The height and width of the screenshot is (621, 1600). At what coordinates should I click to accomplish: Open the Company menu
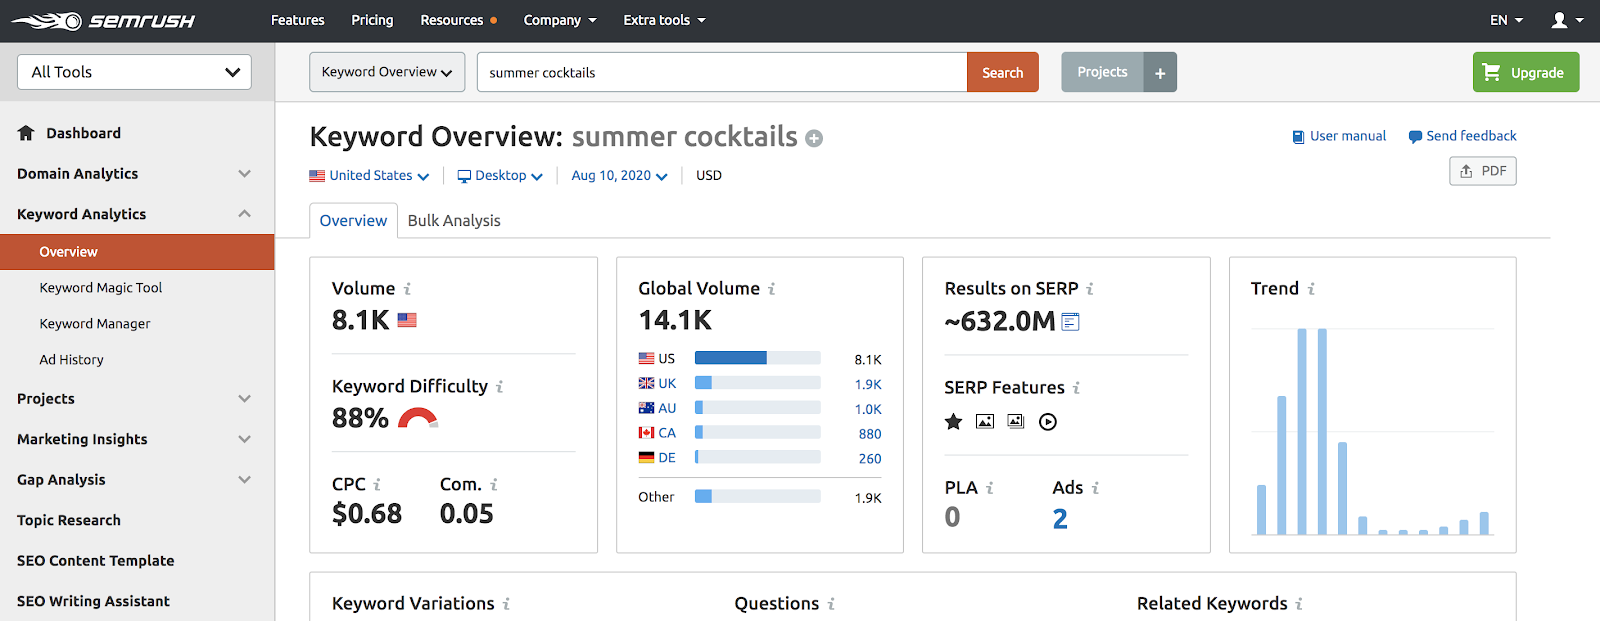point(560,20)
